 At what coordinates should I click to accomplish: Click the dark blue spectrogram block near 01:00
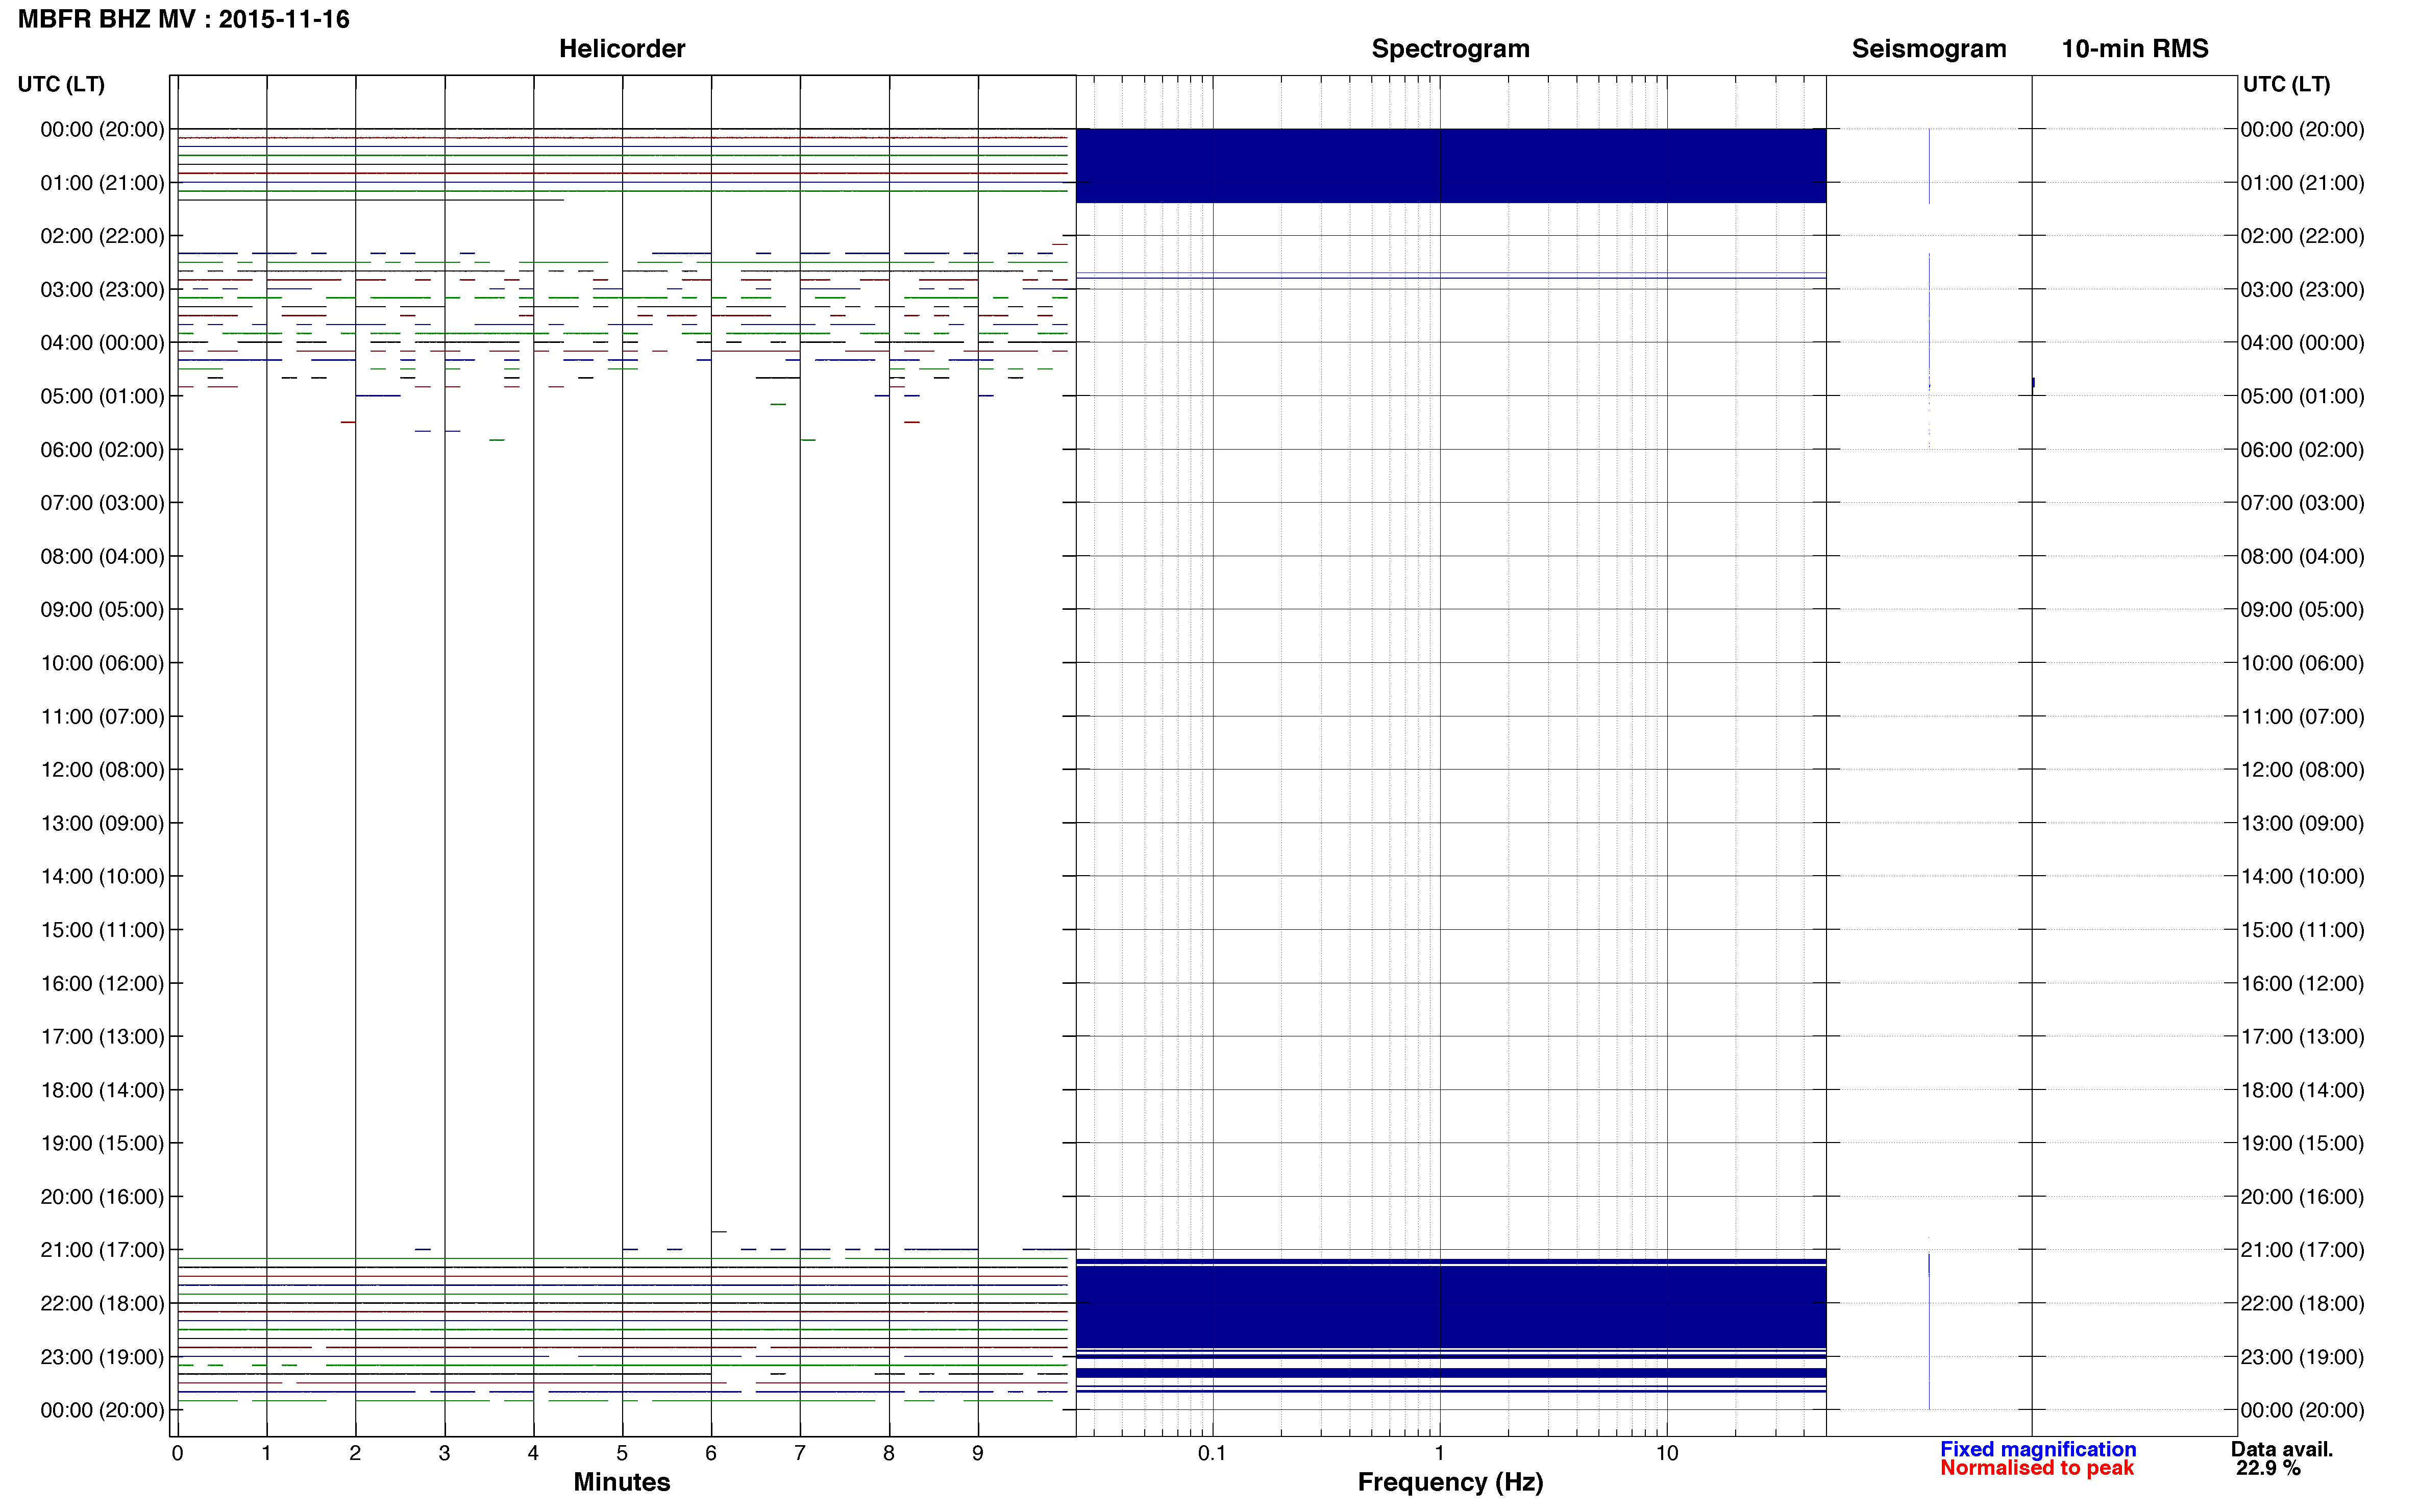pyautogui.click(x=1451, y=166)
